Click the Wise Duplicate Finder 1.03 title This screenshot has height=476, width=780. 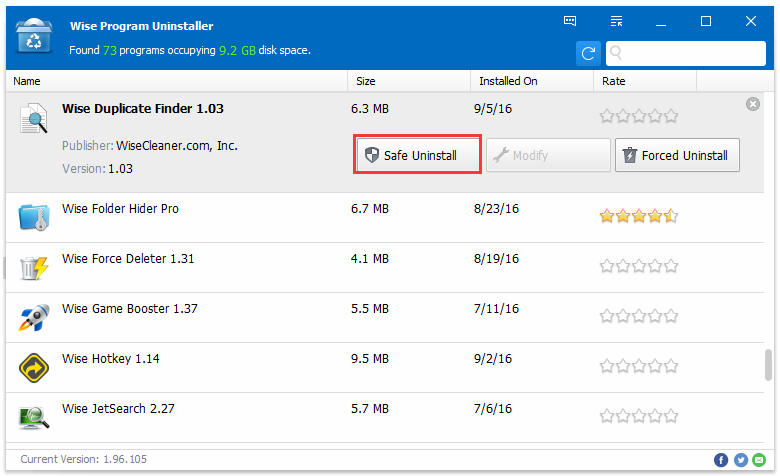tap(143, 109)
